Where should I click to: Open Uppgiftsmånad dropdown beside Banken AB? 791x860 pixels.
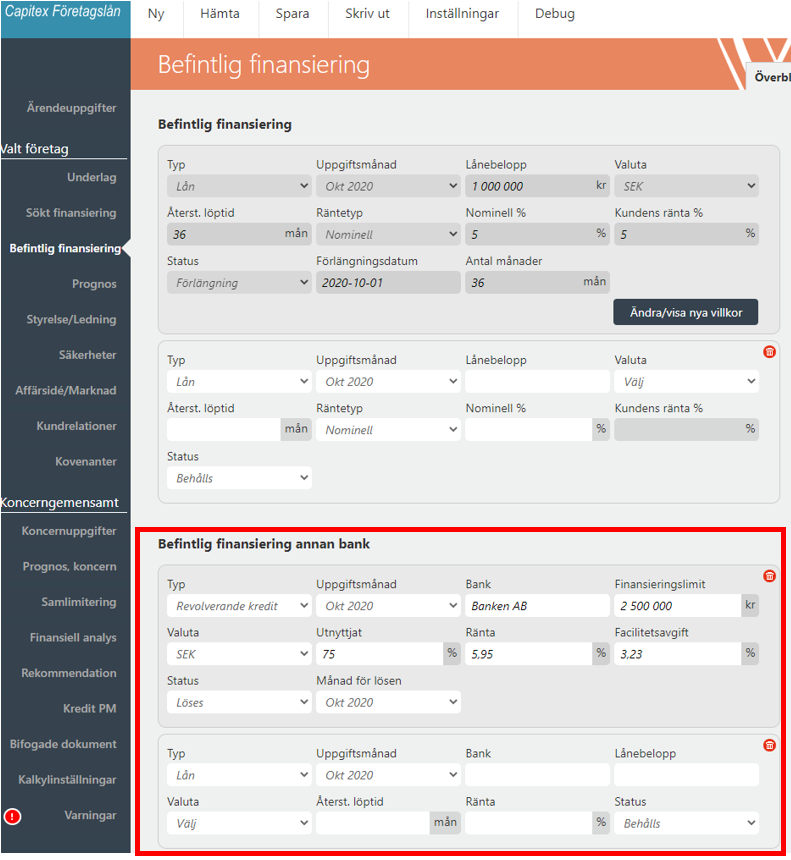point(388,606)
